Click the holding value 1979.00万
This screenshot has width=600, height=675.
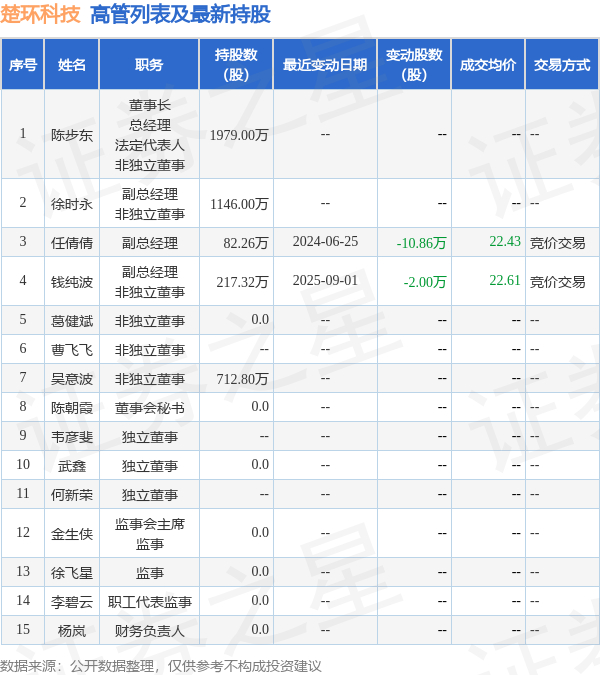[x=239, y=135]
